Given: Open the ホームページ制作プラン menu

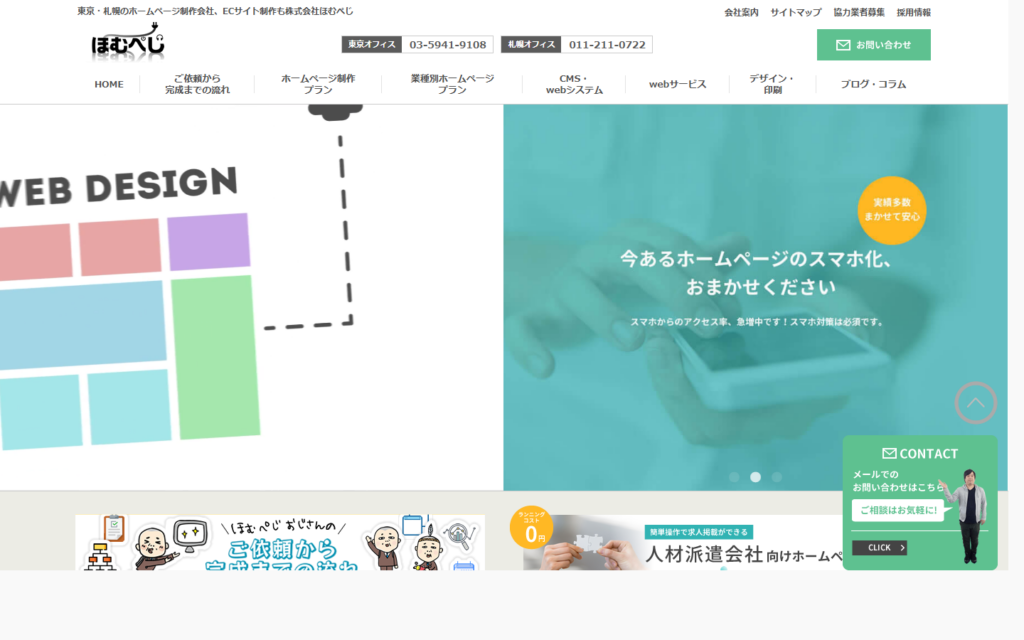Looking at the screenshot, I should click(318, 84).
